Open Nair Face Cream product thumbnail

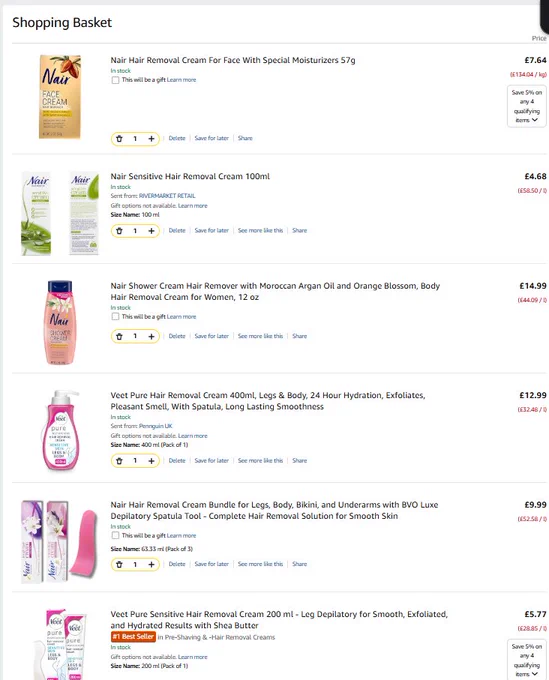point(60,97)
